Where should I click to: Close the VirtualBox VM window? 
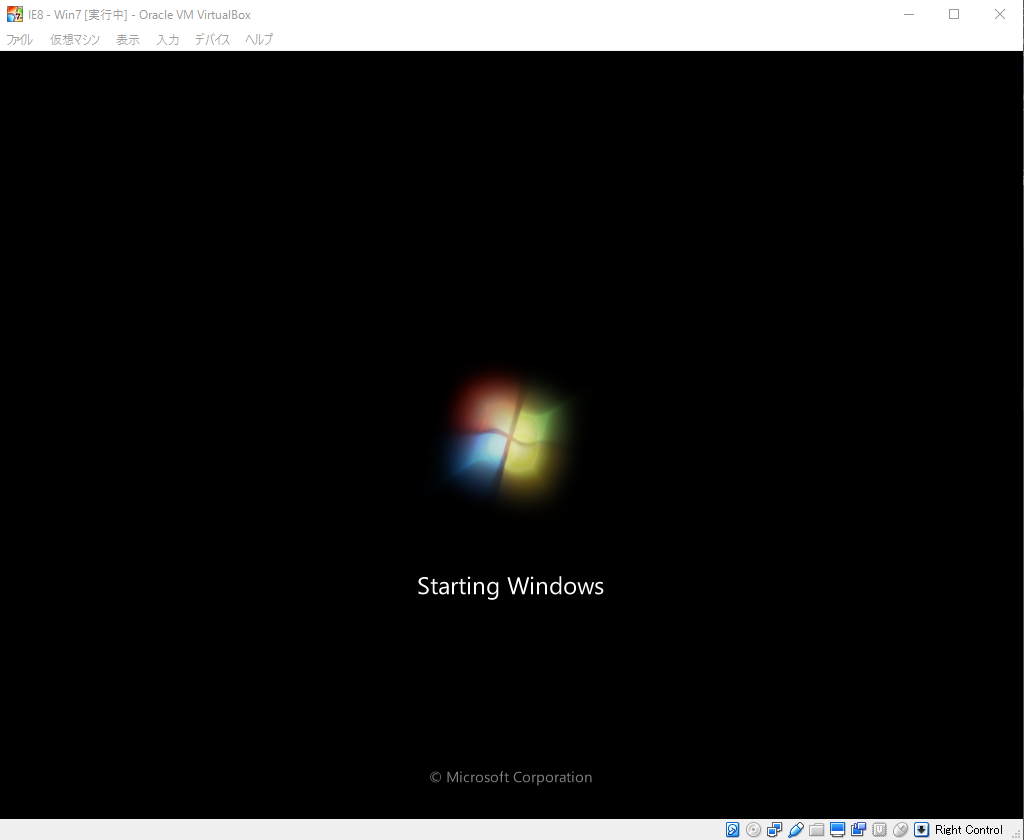tap(1000, 14)
